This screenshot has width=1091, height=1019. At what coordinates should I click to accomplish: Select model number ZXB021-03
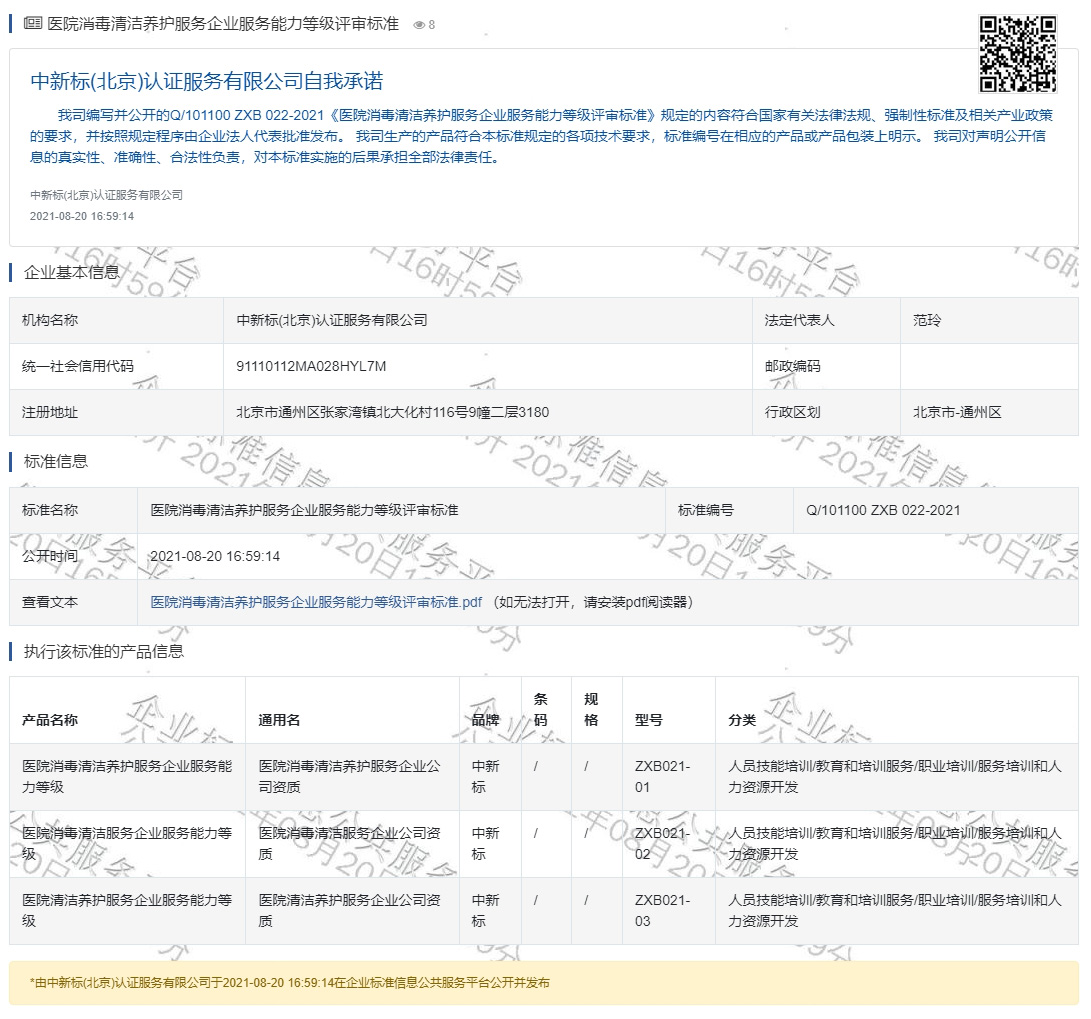pos(662,910)
